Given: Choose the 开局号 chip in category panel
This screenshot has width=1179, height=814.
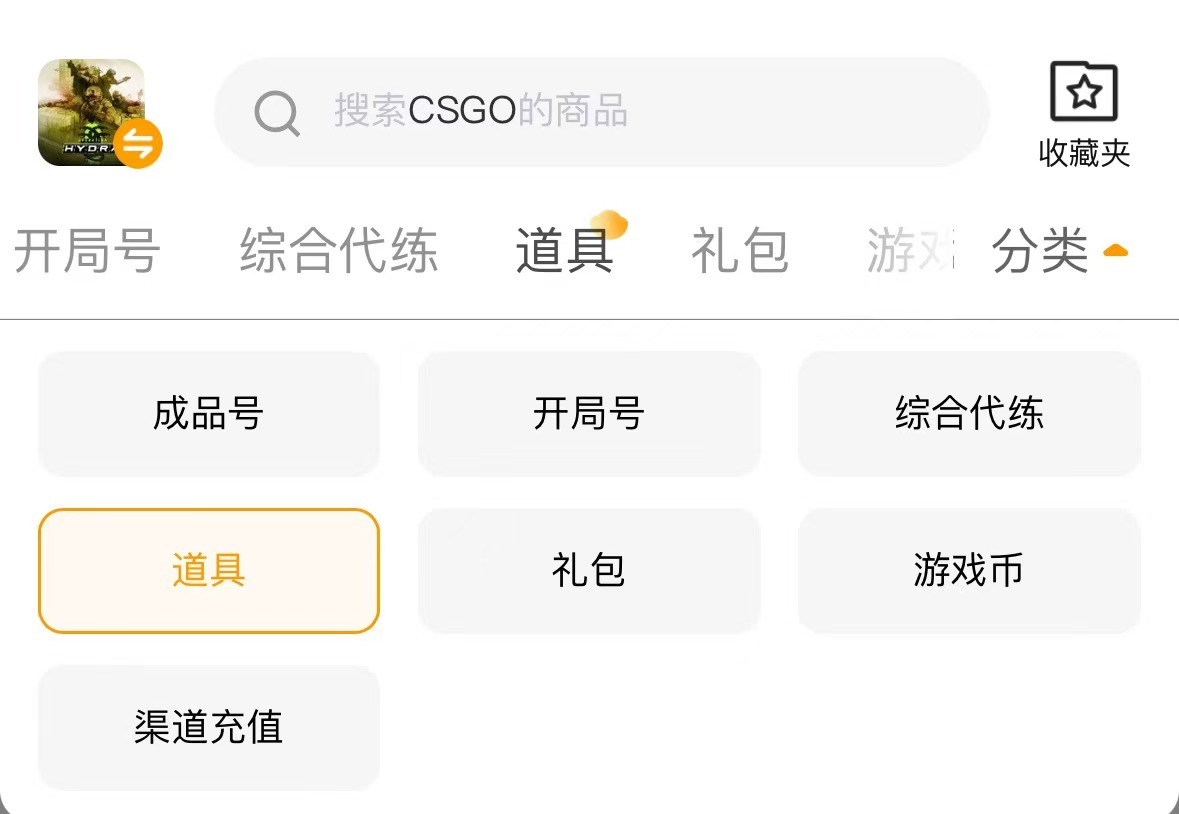Looking at the screenshot, I should (x=588, y=414).
